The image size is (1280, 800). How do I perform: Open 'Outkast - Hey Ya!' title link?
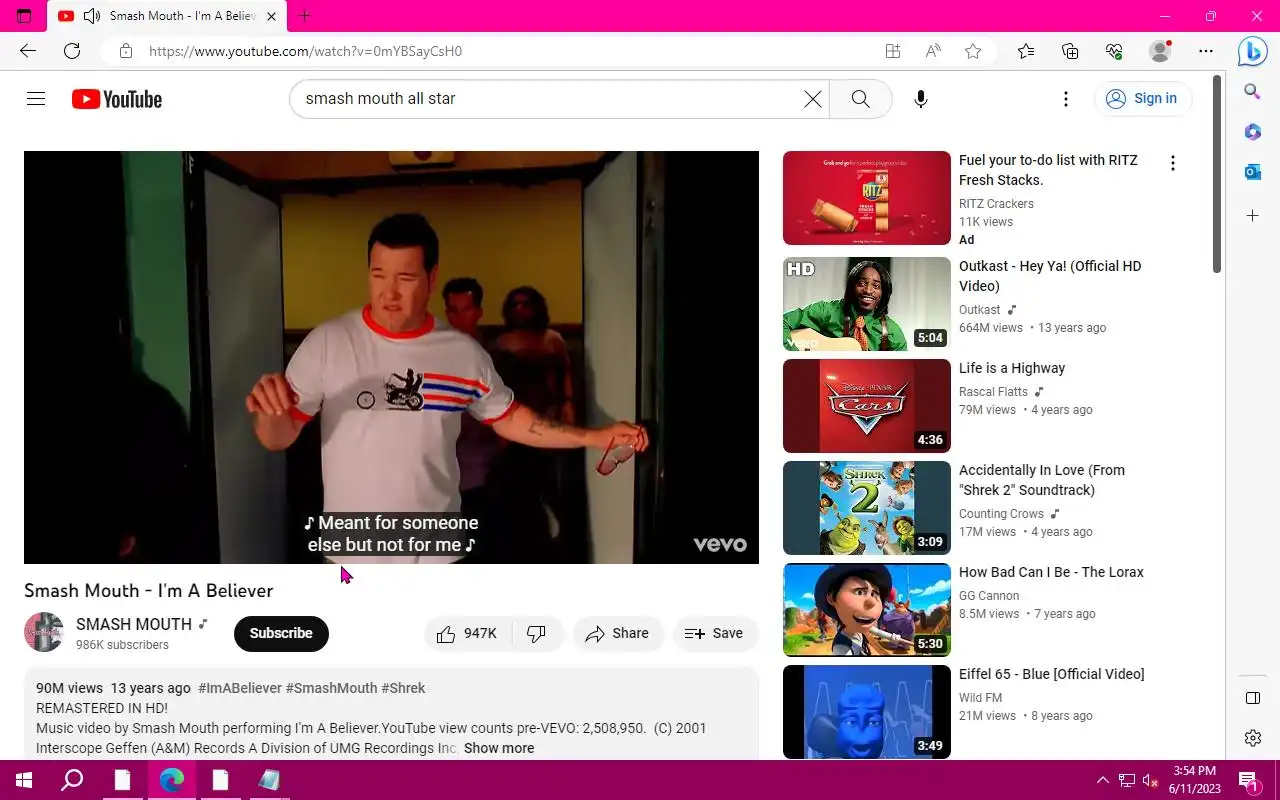[x=1050, y=276]
